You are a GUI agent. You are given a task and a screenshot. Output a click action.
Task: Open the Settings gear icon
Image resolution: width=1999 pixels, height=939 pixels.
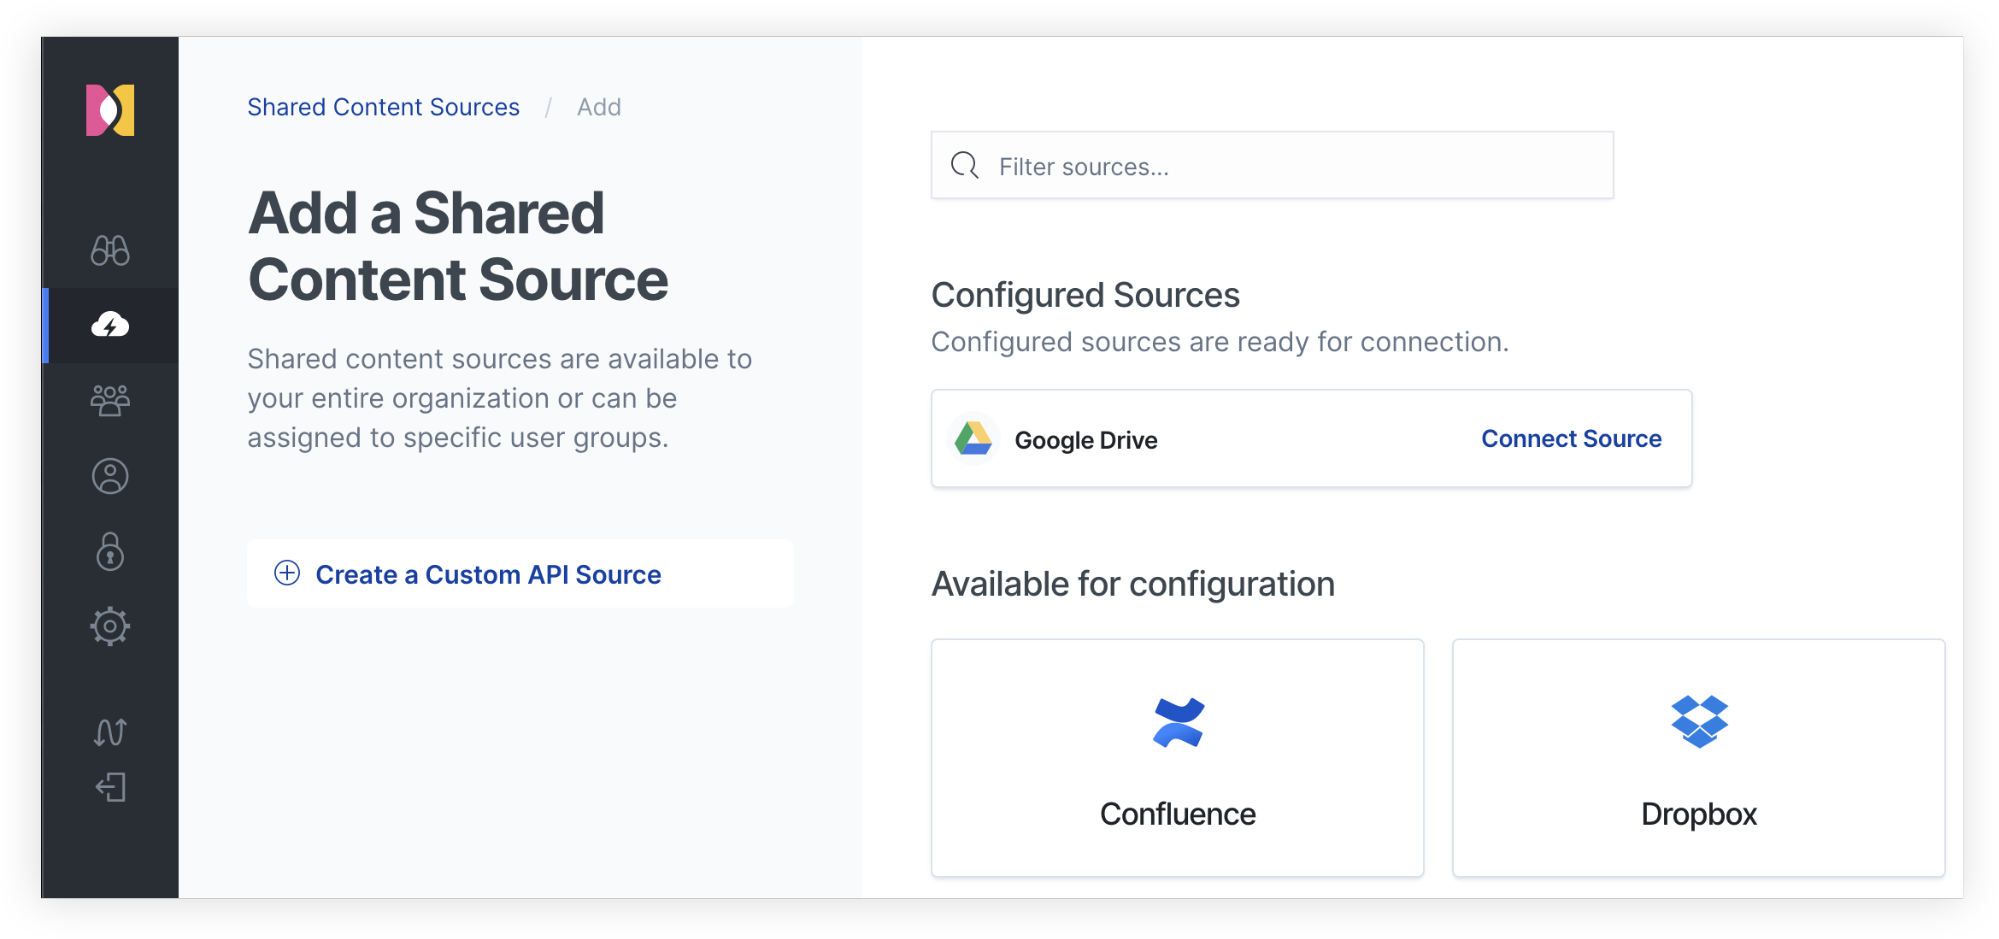110,627
